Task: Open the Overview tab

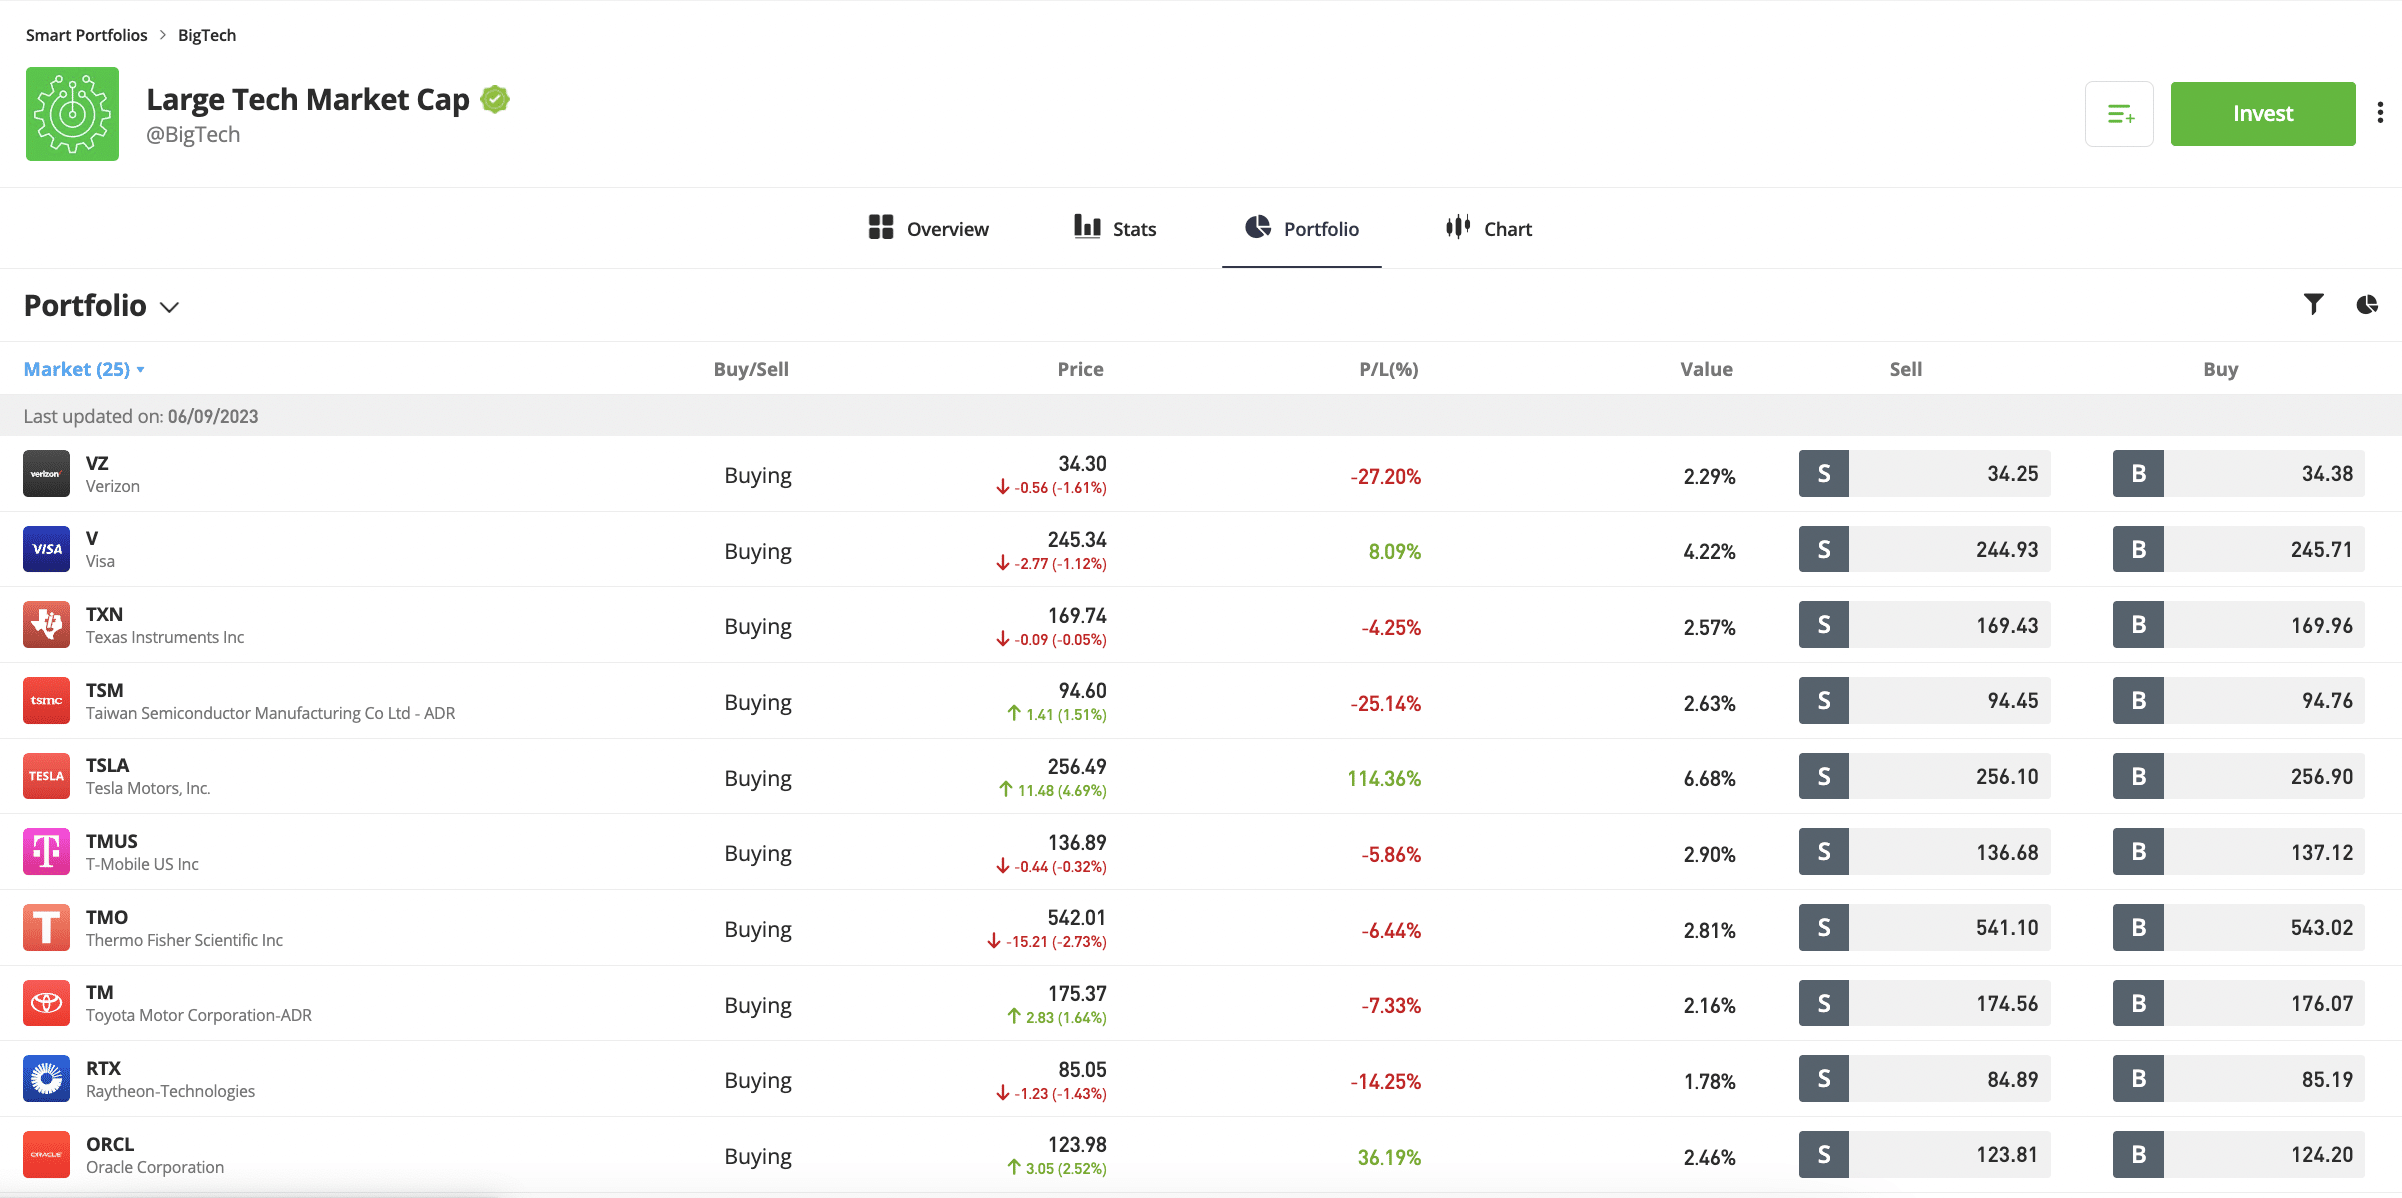Action: 928,229
